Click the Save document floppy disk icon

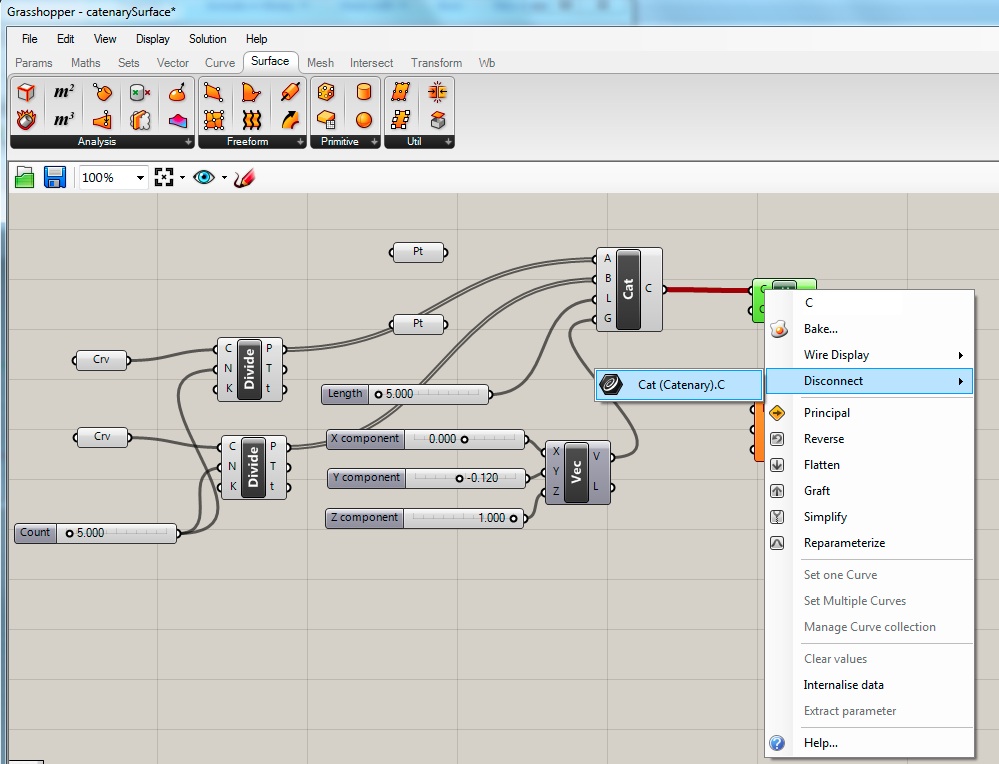(55, 178)
